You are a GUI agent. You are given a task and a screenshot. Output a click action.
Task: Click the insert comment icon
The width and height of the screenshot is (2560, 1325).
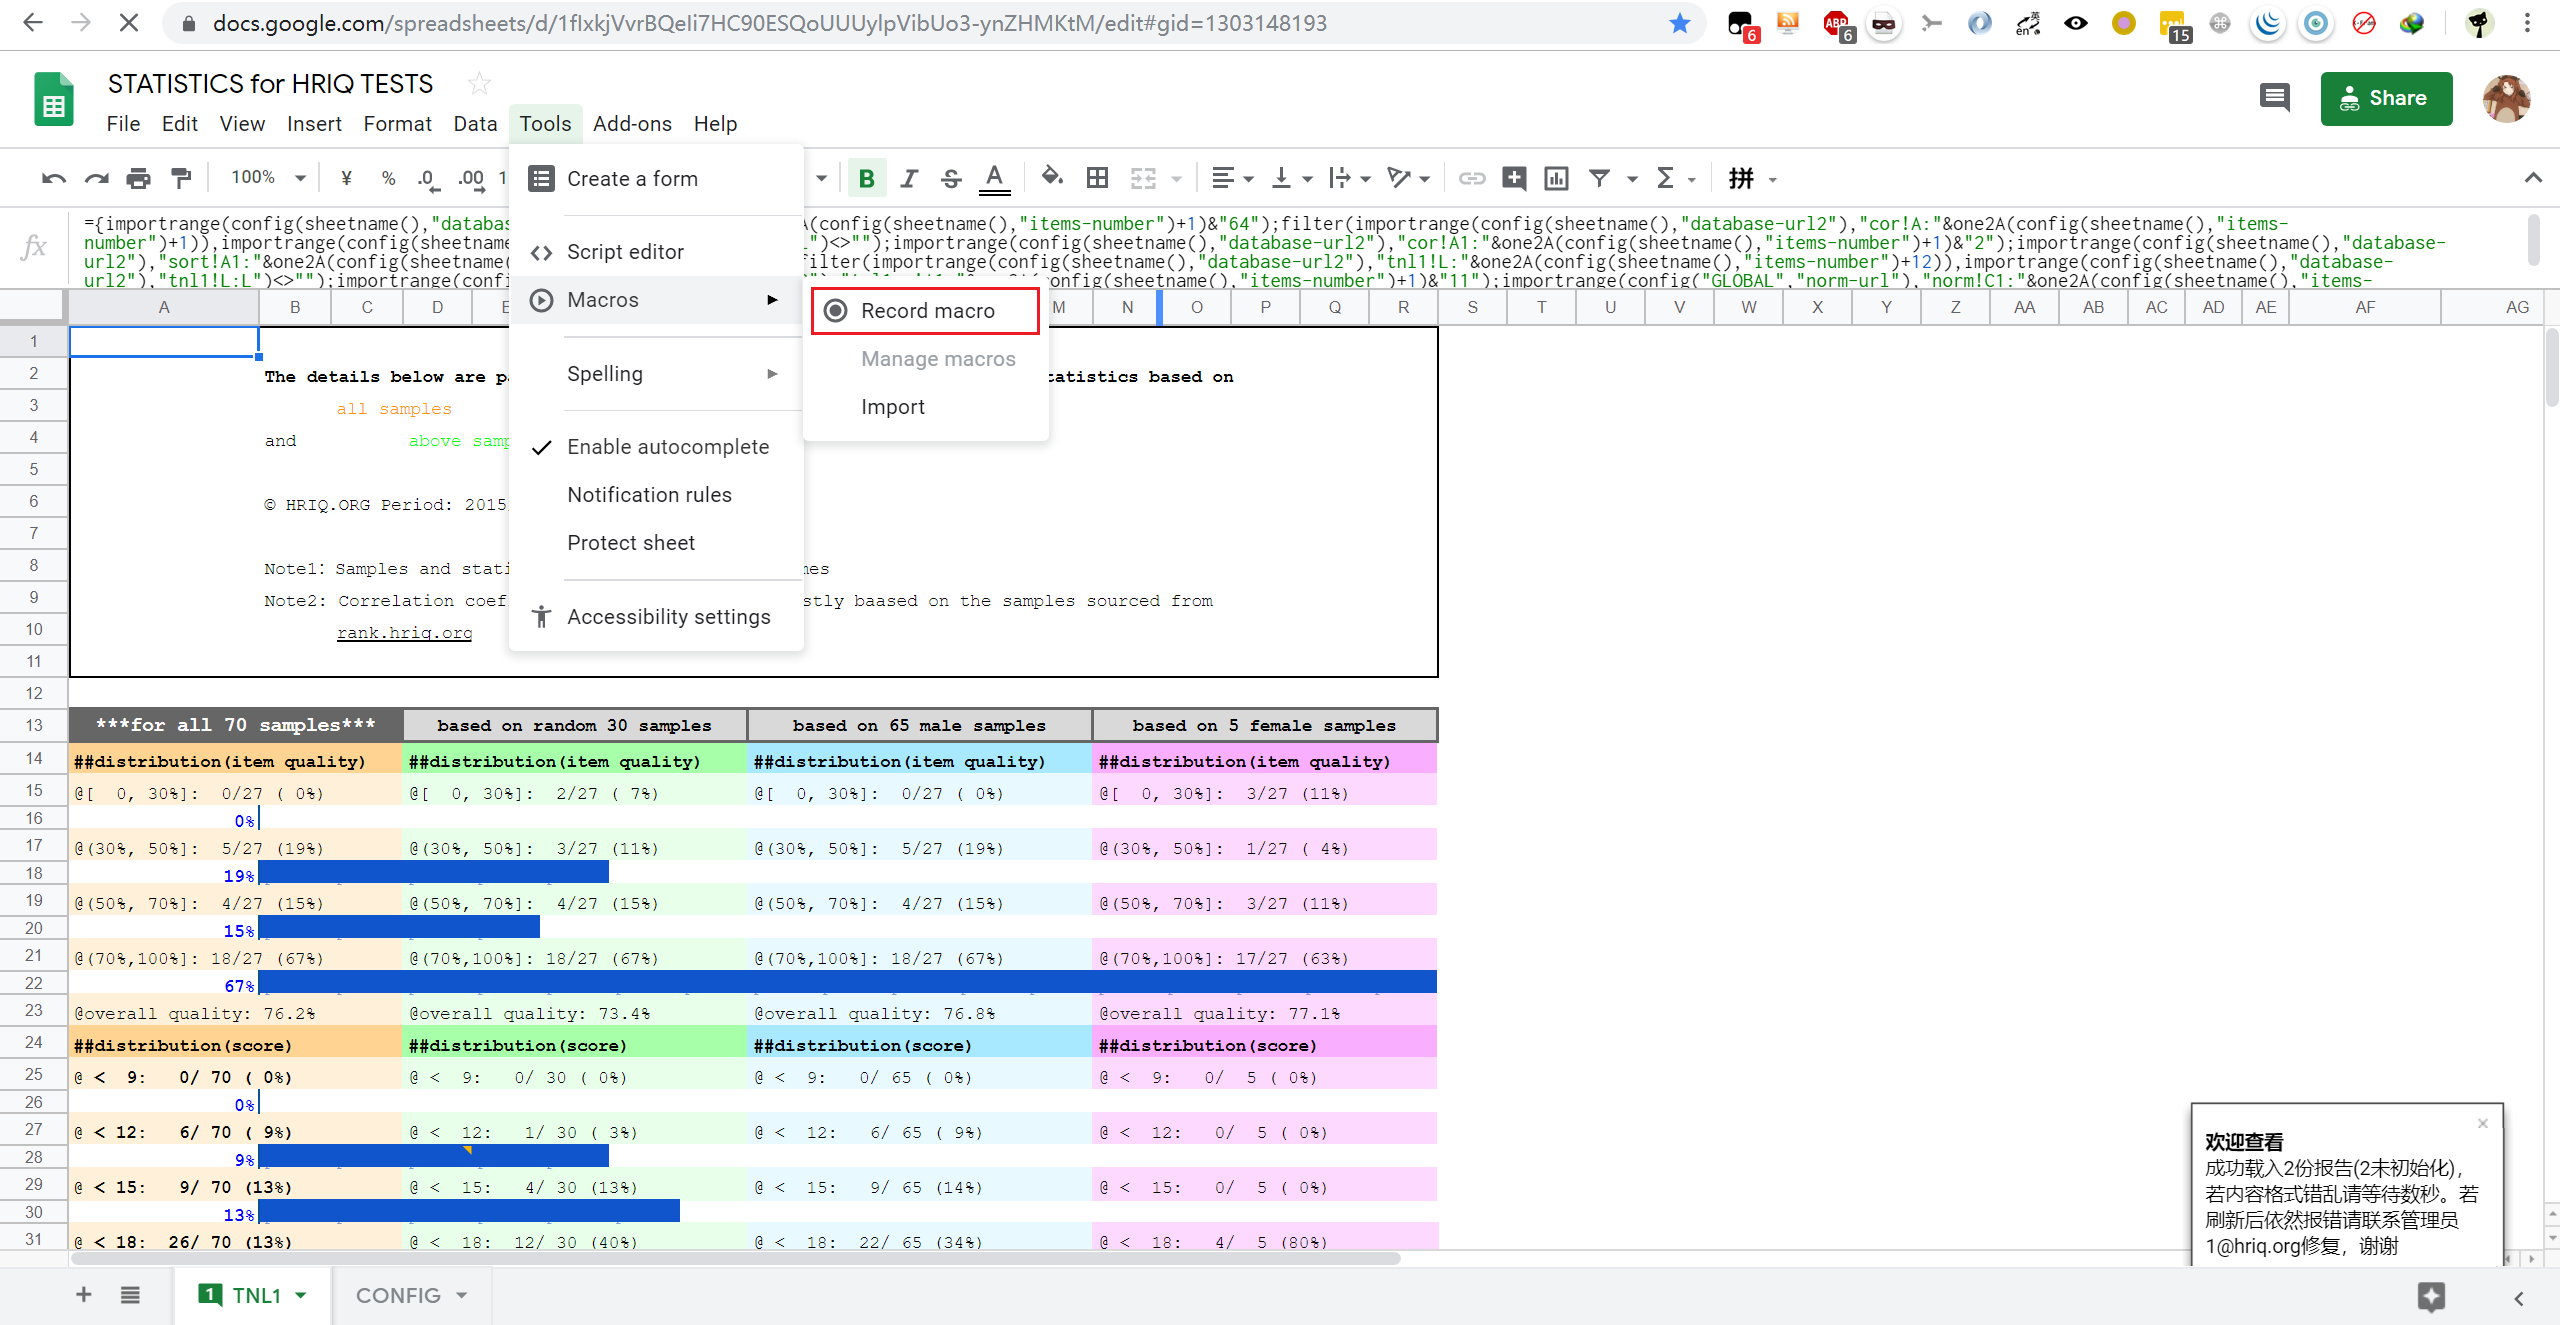click(x=1514, y=178)
